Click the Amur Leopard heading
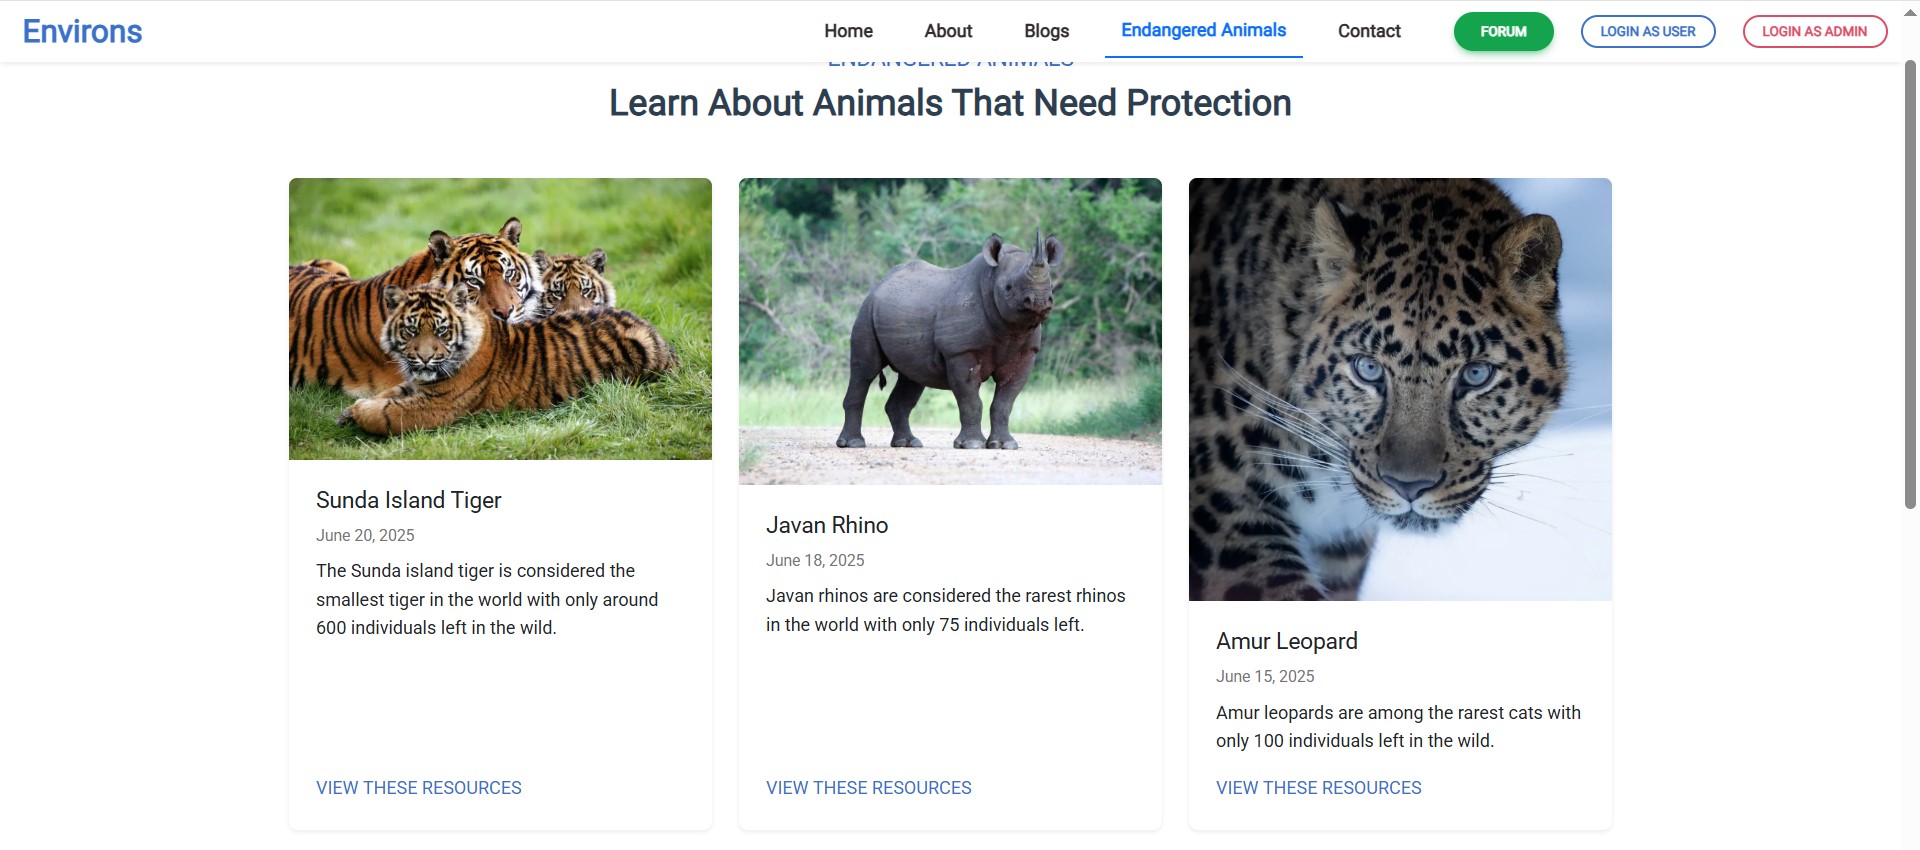This screenshot has width=1920, height=850. click(1286, 641)
